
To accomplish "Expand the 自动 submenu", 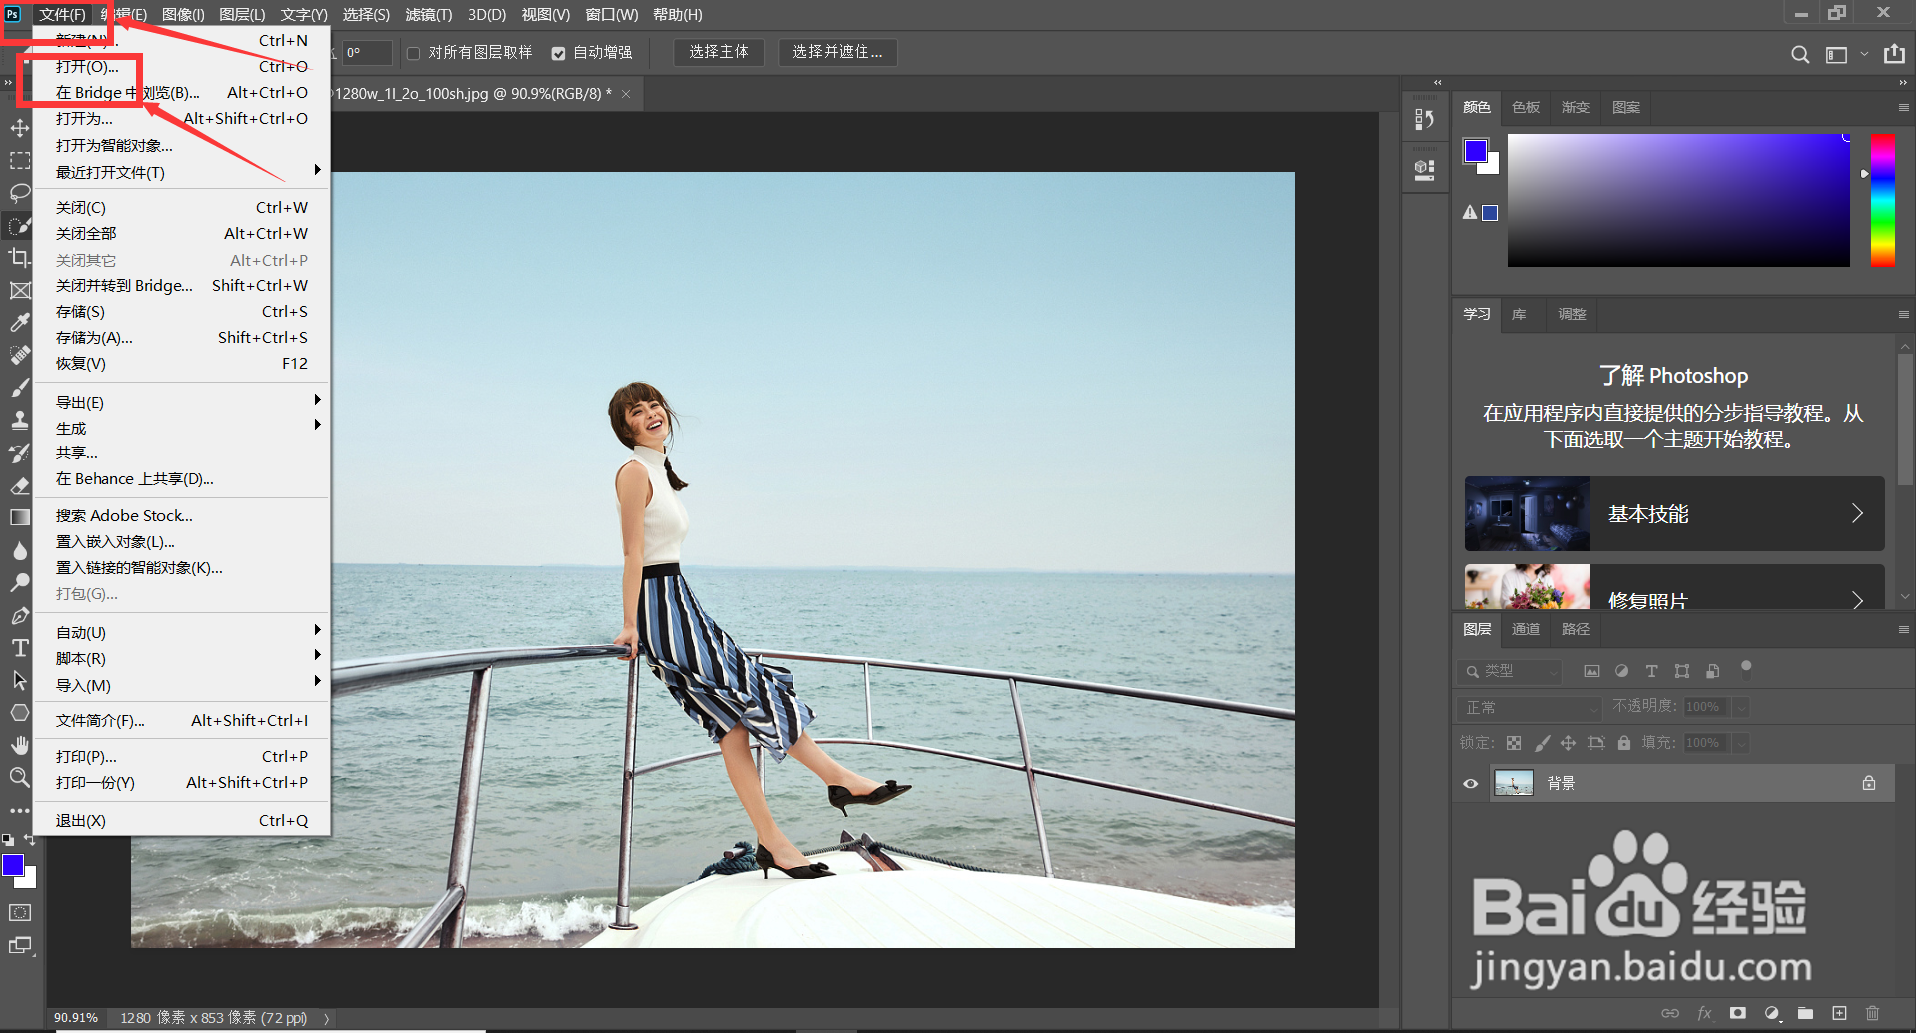I will (x=182, y=632).
